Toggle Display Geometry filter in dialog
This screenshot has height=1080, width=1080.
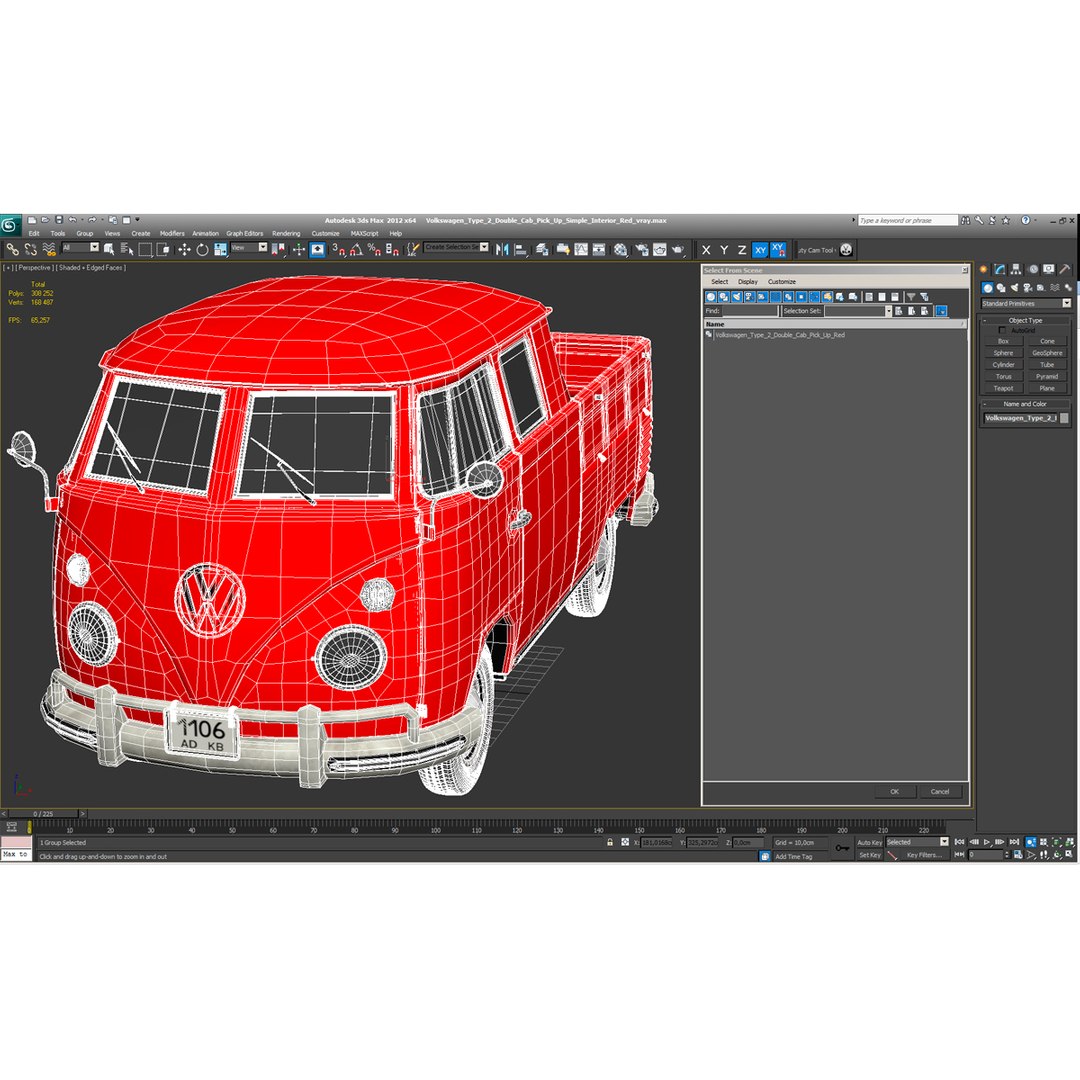tap(711, 297)
